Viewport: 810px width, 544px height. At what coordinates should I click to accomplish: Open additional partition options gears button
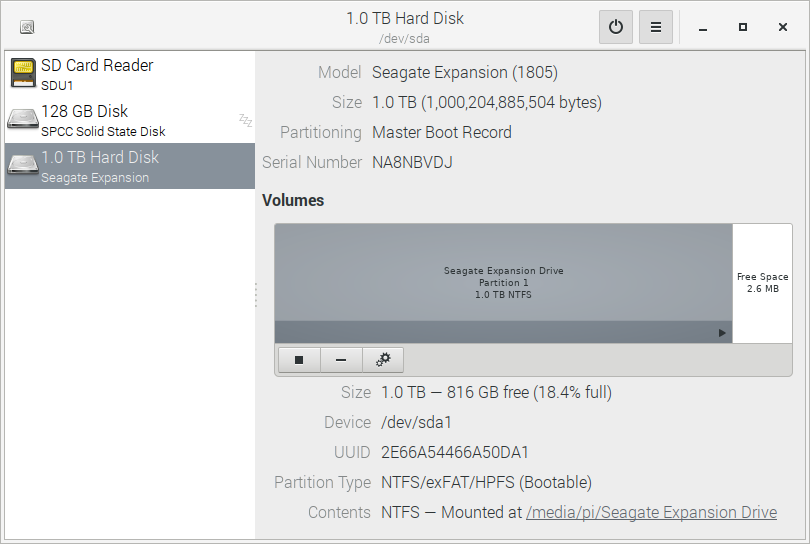click(x=383, y=360)
